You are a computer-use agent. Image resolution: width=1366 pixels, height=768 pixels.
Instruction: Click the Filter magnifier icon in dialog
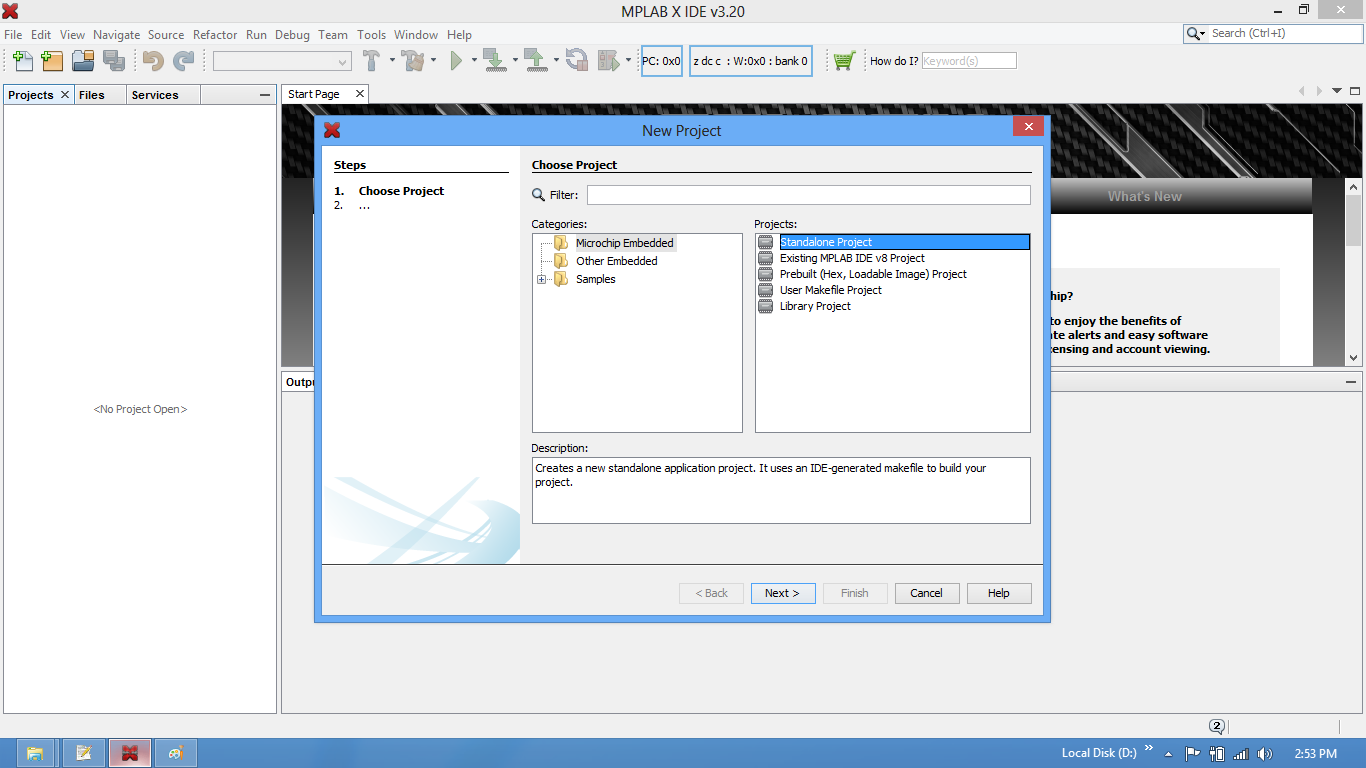[539, 195]
